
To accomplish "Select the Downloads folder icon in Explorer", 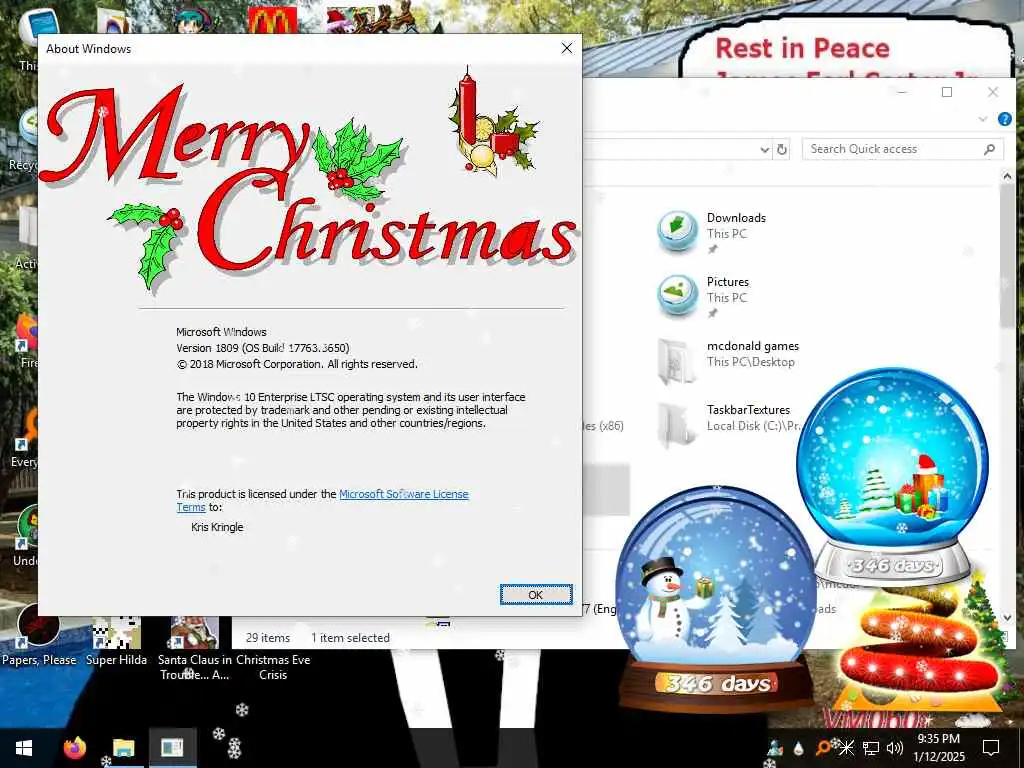I will coord(677,231).
